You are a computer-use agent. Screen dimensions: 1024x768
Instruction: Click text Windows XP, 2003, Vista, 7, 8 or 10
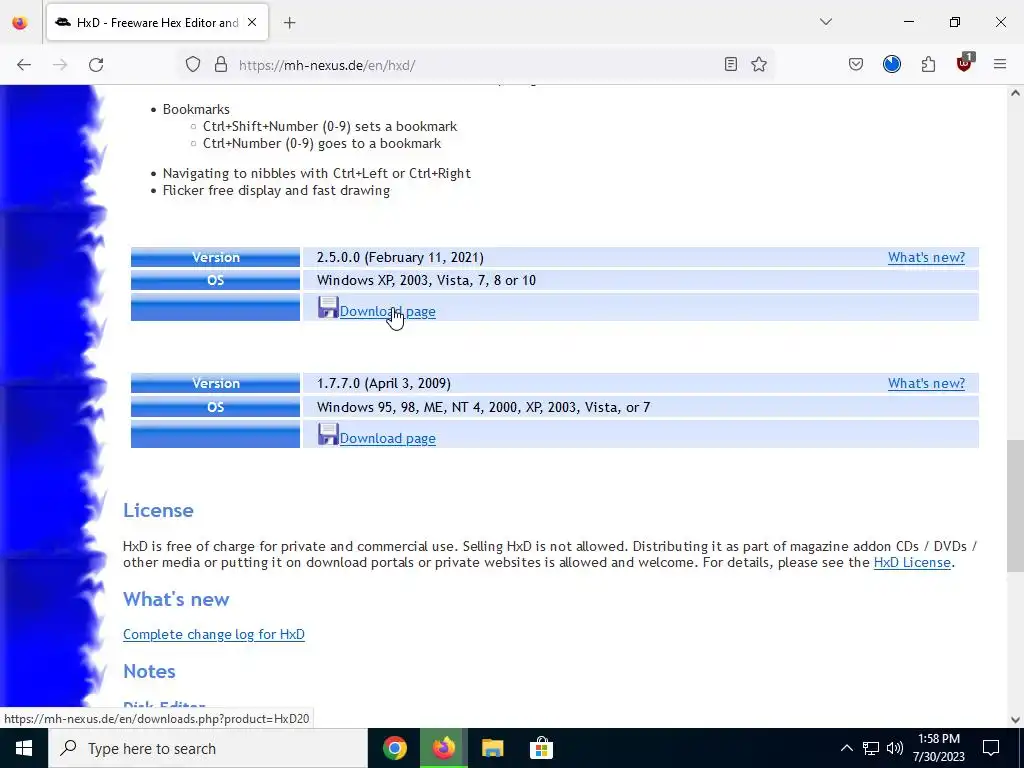[x=426, y=280]
